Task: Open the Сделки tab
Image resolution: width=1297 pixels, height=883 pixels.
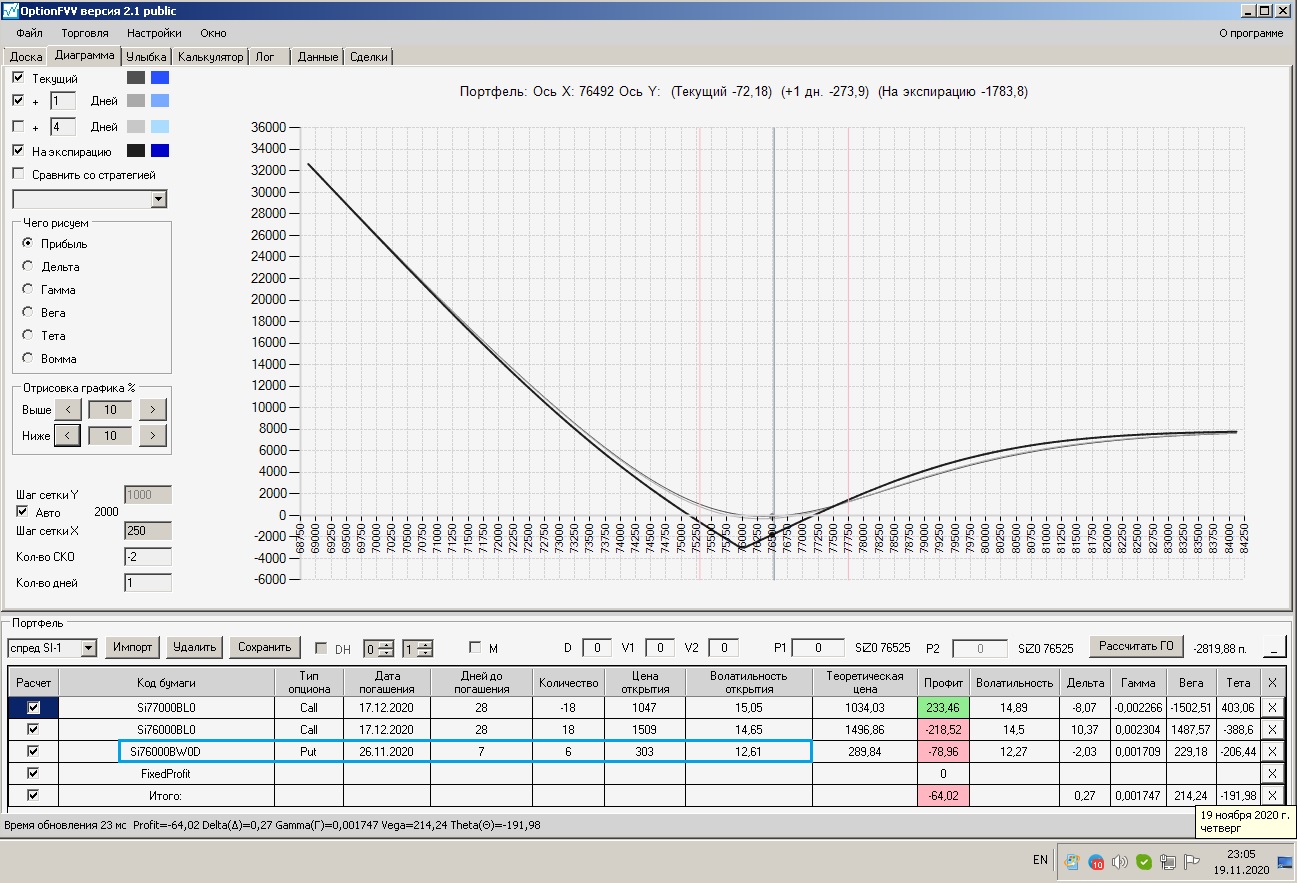Action: [x=369, y=57]
